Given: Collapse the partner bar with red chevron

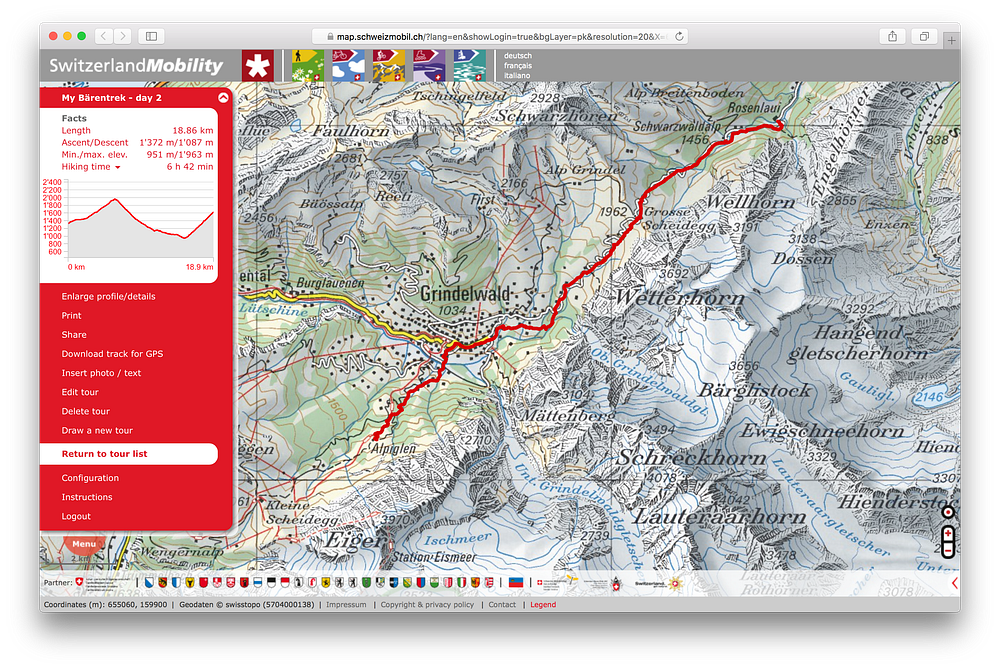Looking at the screenshot, I should point(955,583).
